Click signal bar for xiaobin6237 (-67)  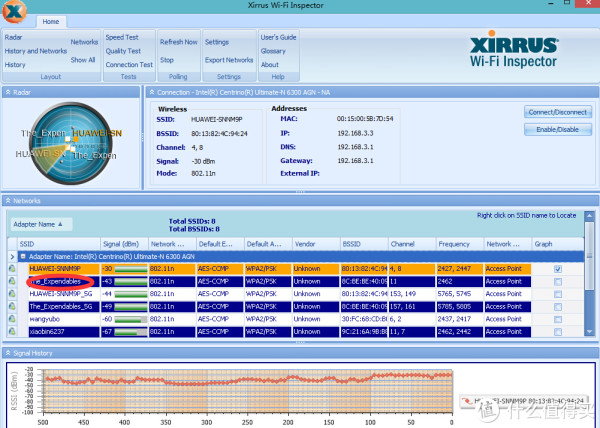point(130,332)
